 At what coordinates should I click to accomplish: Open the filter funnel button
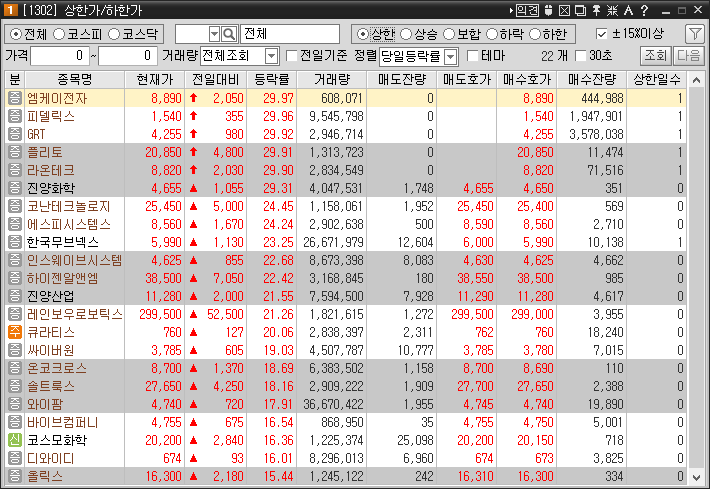(x=695, y=34)
